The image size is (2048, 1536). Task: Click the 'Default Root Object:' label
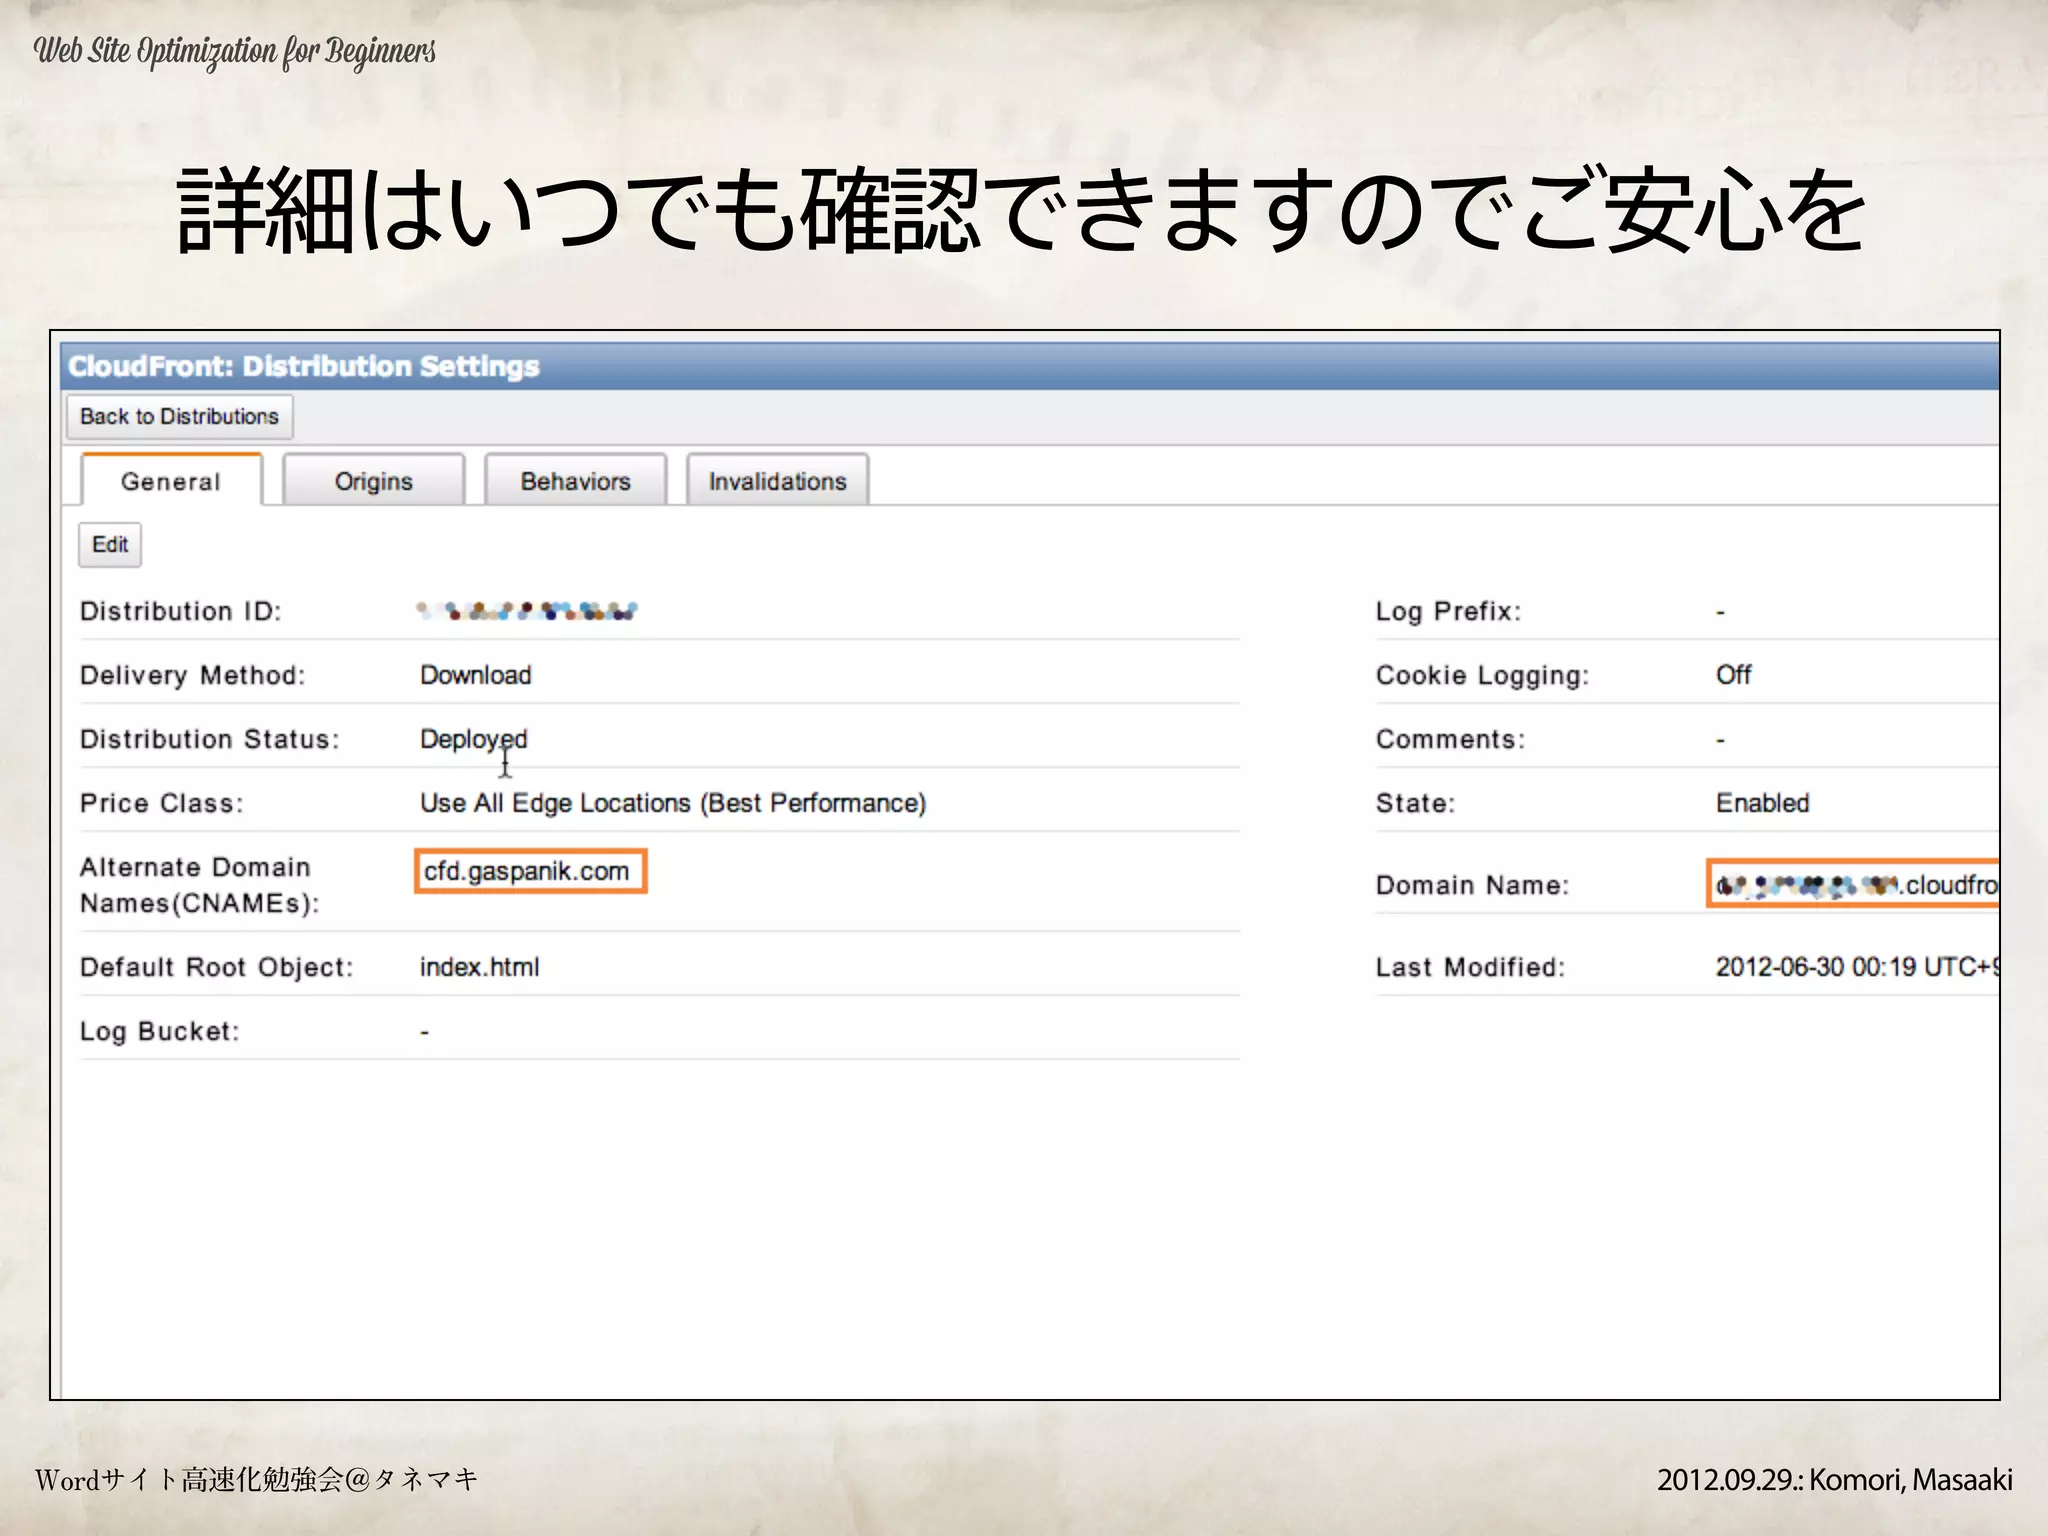click(x=217, y=967)
